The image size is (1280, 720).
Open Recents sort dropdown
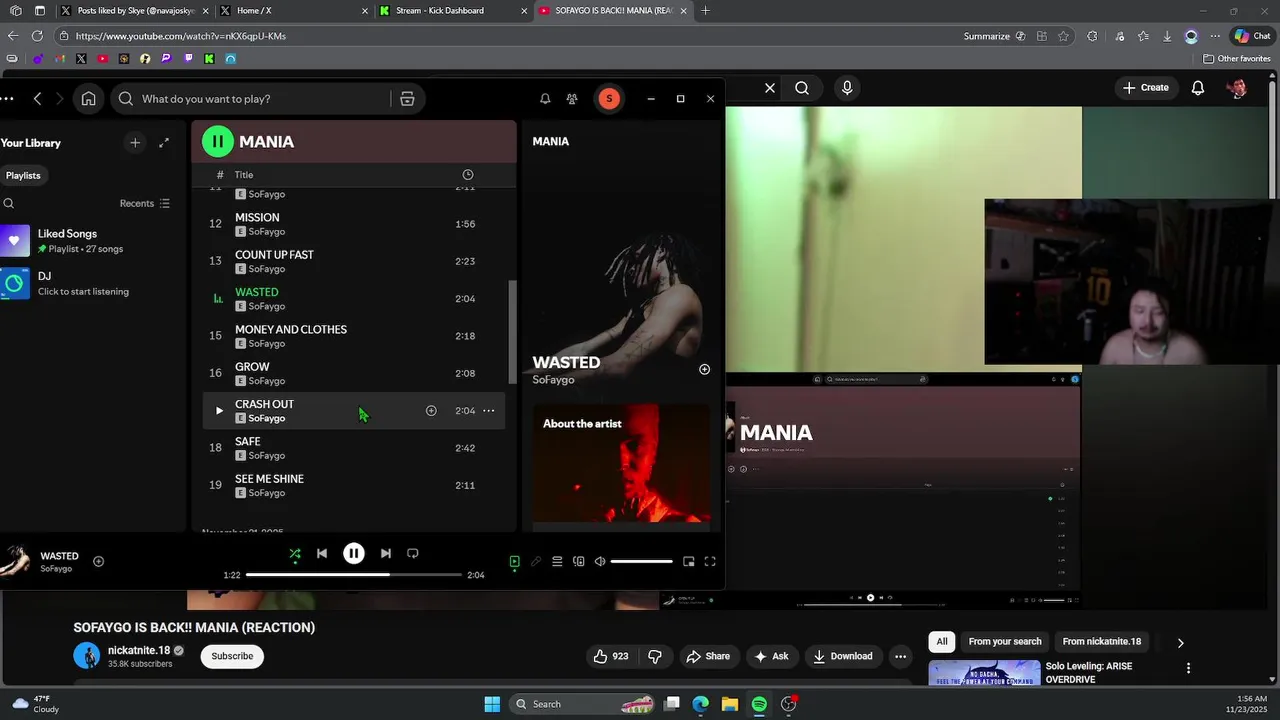coord(145,203)
